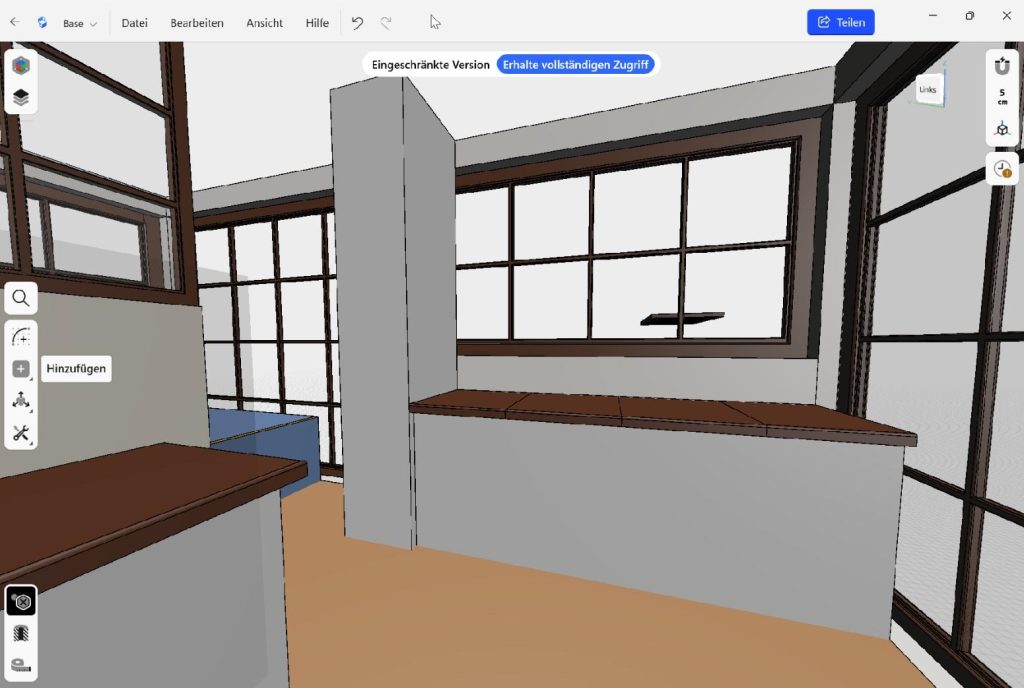Click Erhalte vollständigen Zugriff button
The width and height of the screenshot is (1024, 688).
pyautogui.click(x=576, y=65)
